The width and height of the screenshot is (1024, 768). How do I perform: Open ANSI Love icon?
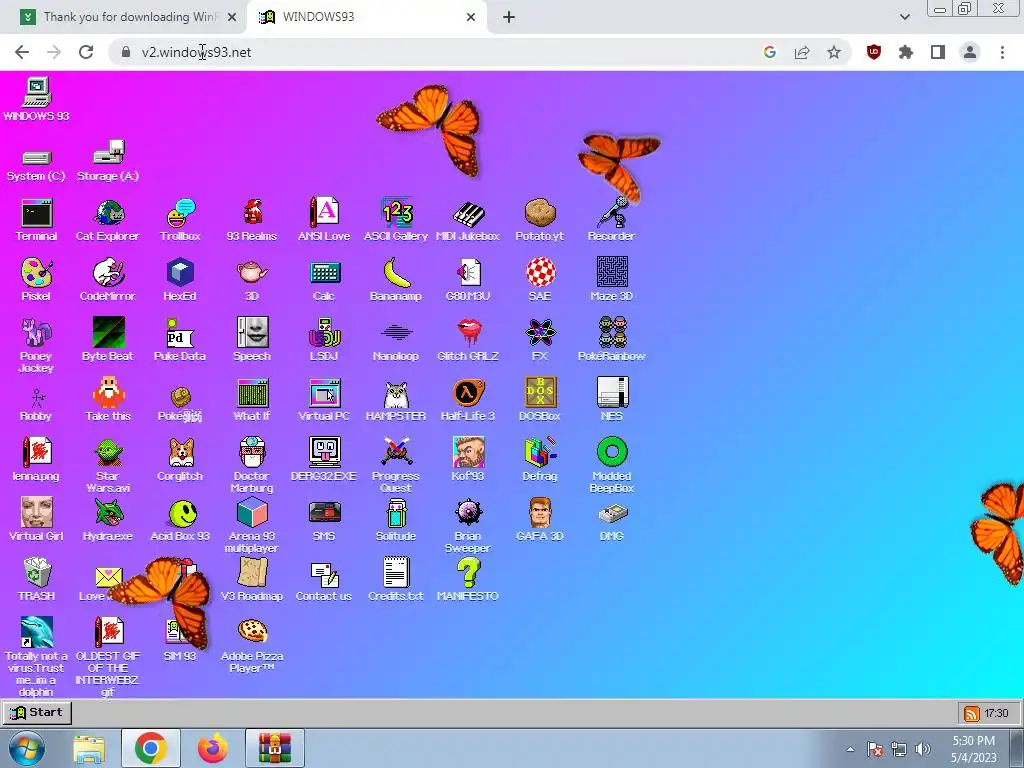324,220
